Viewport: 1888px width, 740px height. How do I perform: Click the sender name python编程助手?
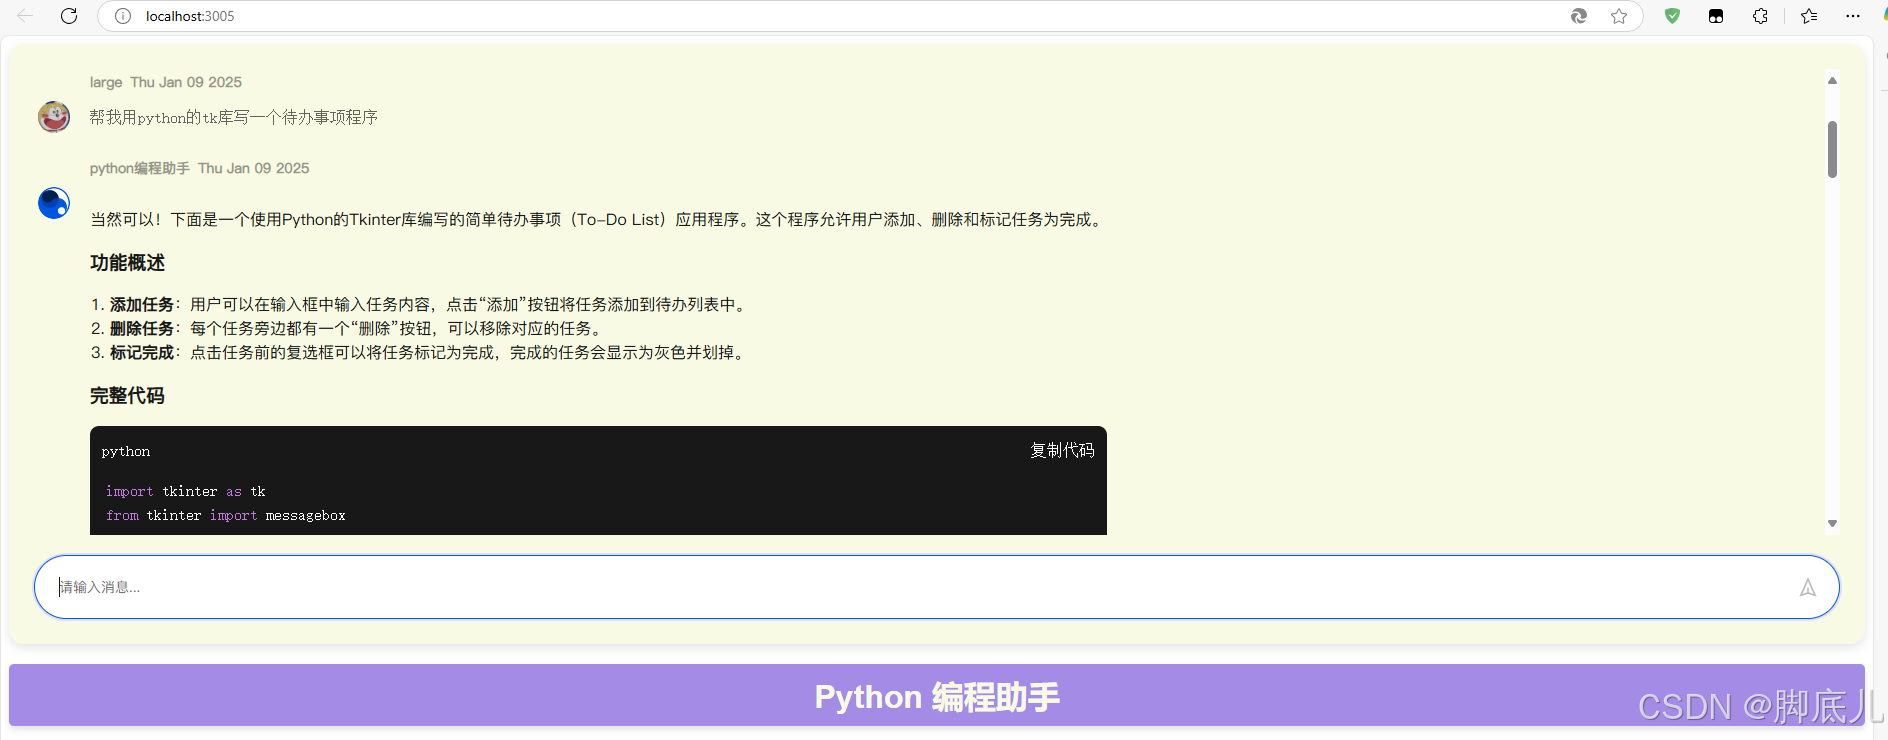[140, 168]
